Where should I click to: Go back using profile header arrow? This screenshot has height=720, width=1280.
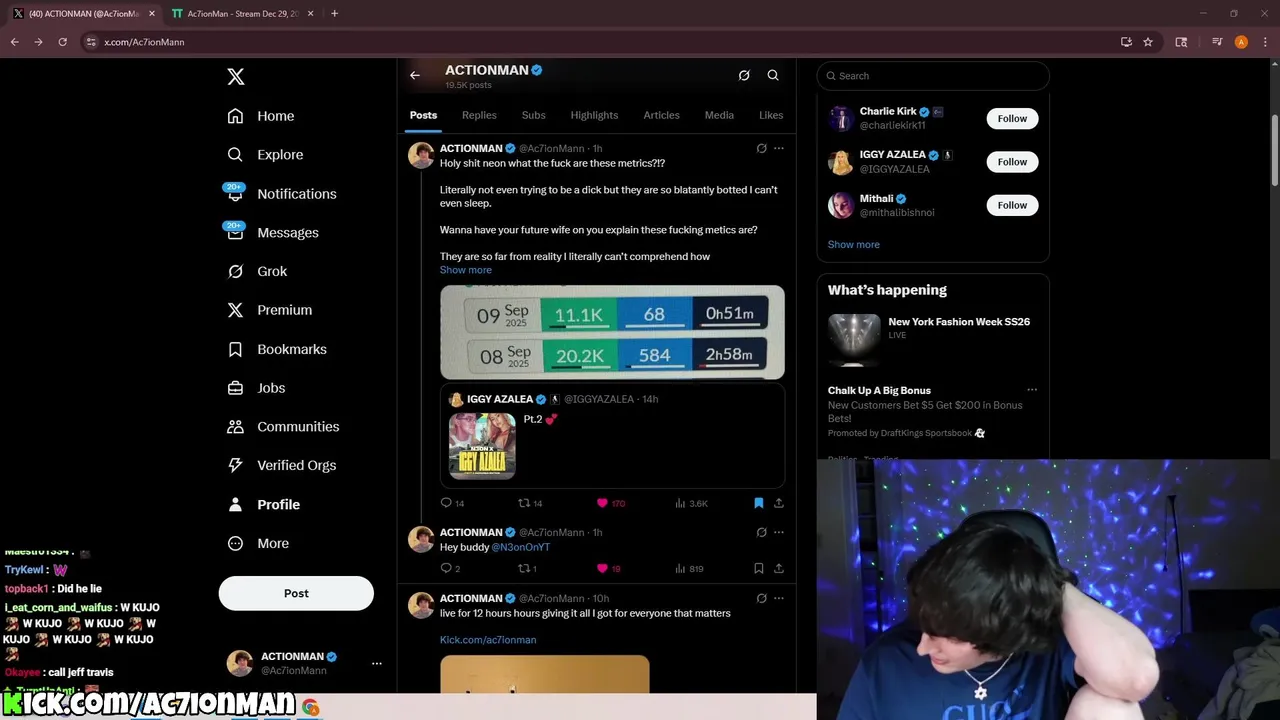pyautogui.click(x=415, y=75)
